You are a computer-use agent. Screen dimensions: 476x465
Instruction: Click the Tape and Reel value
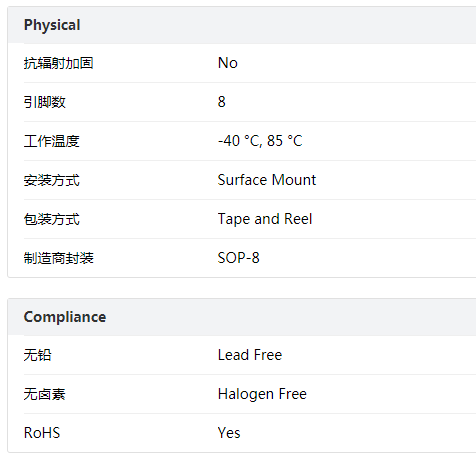265,219
